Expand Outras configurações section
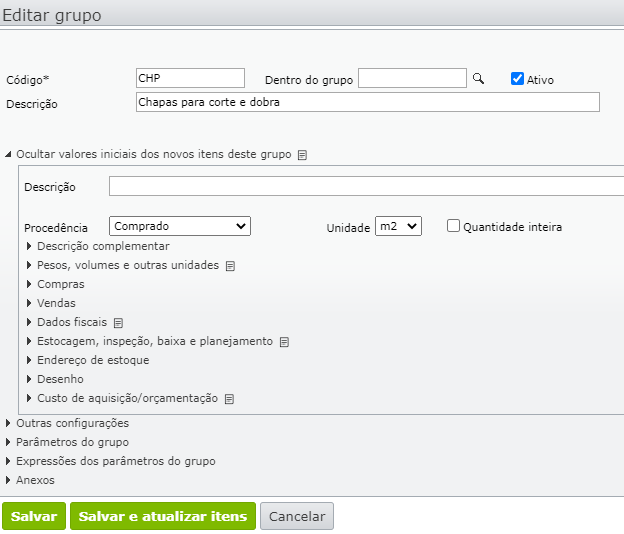The width and height of the screenshot is (624, 534). pos(67,423)
